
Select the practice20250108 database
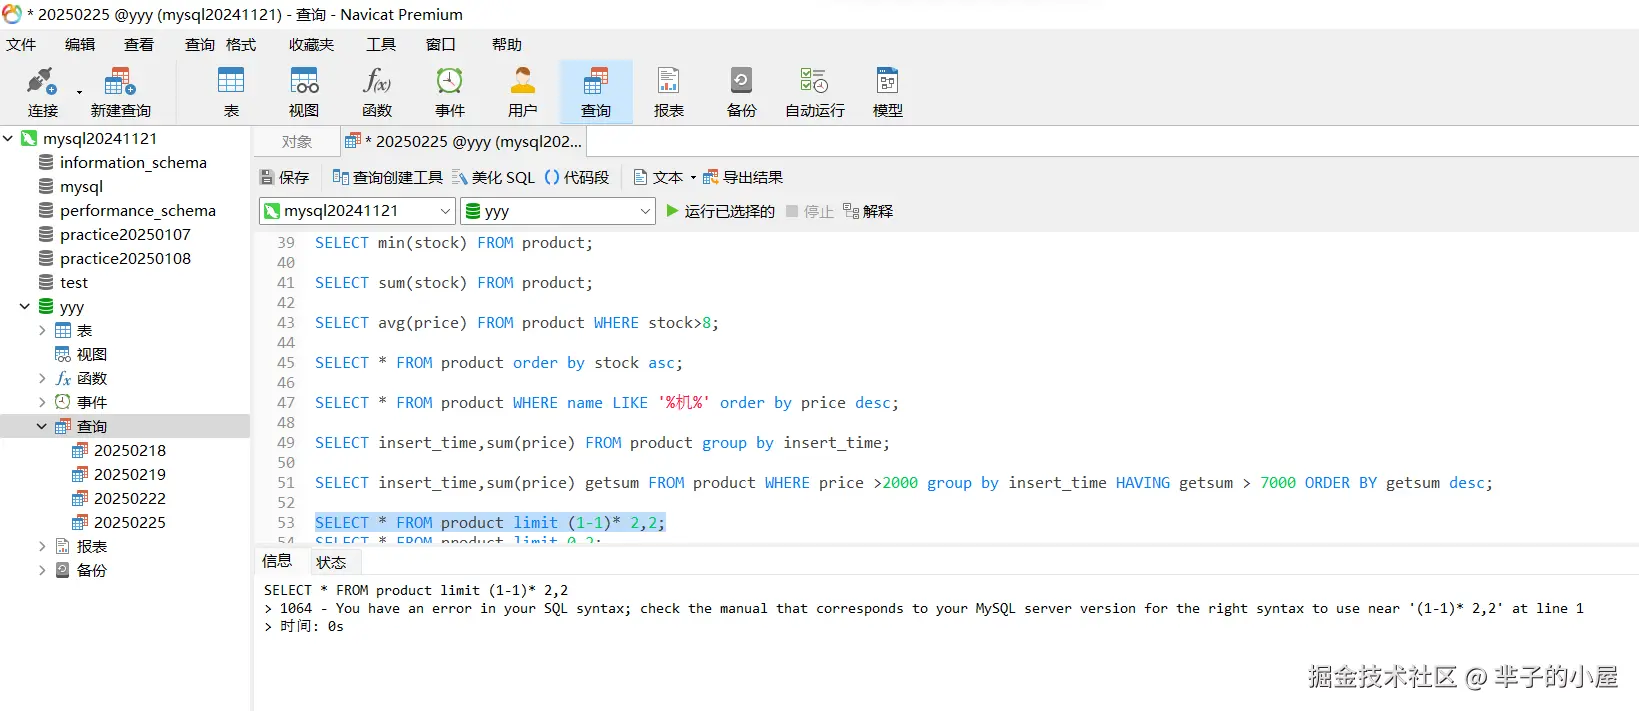pos(125,258)
